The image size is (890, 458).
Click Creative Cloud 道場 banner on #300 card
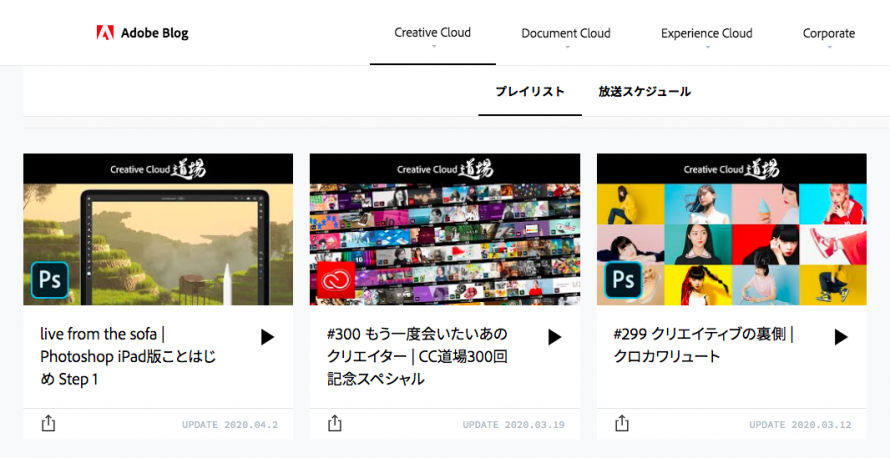coord(445,169)
